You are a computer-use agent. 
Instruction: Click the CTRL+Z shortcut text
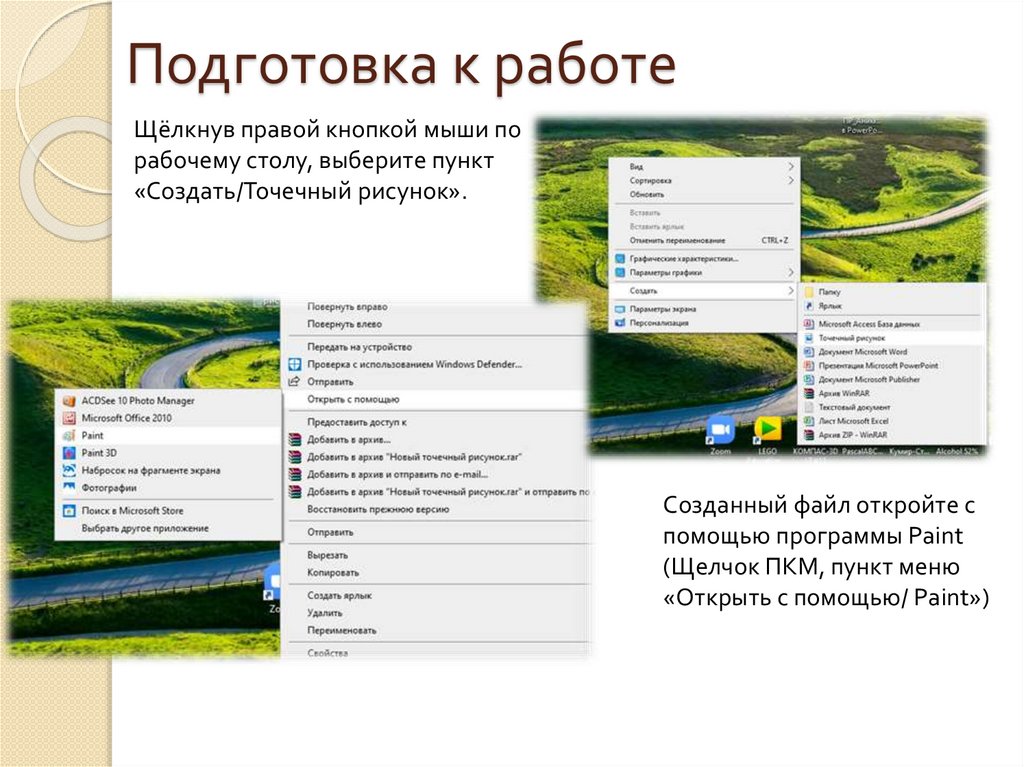[x=775, y=240]
